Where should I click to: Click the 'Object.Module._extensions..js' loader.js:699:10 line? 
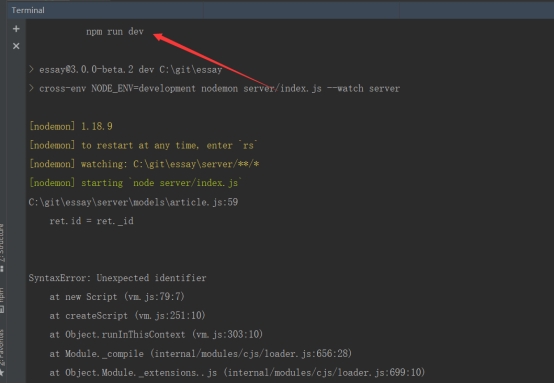coord(237,373)
